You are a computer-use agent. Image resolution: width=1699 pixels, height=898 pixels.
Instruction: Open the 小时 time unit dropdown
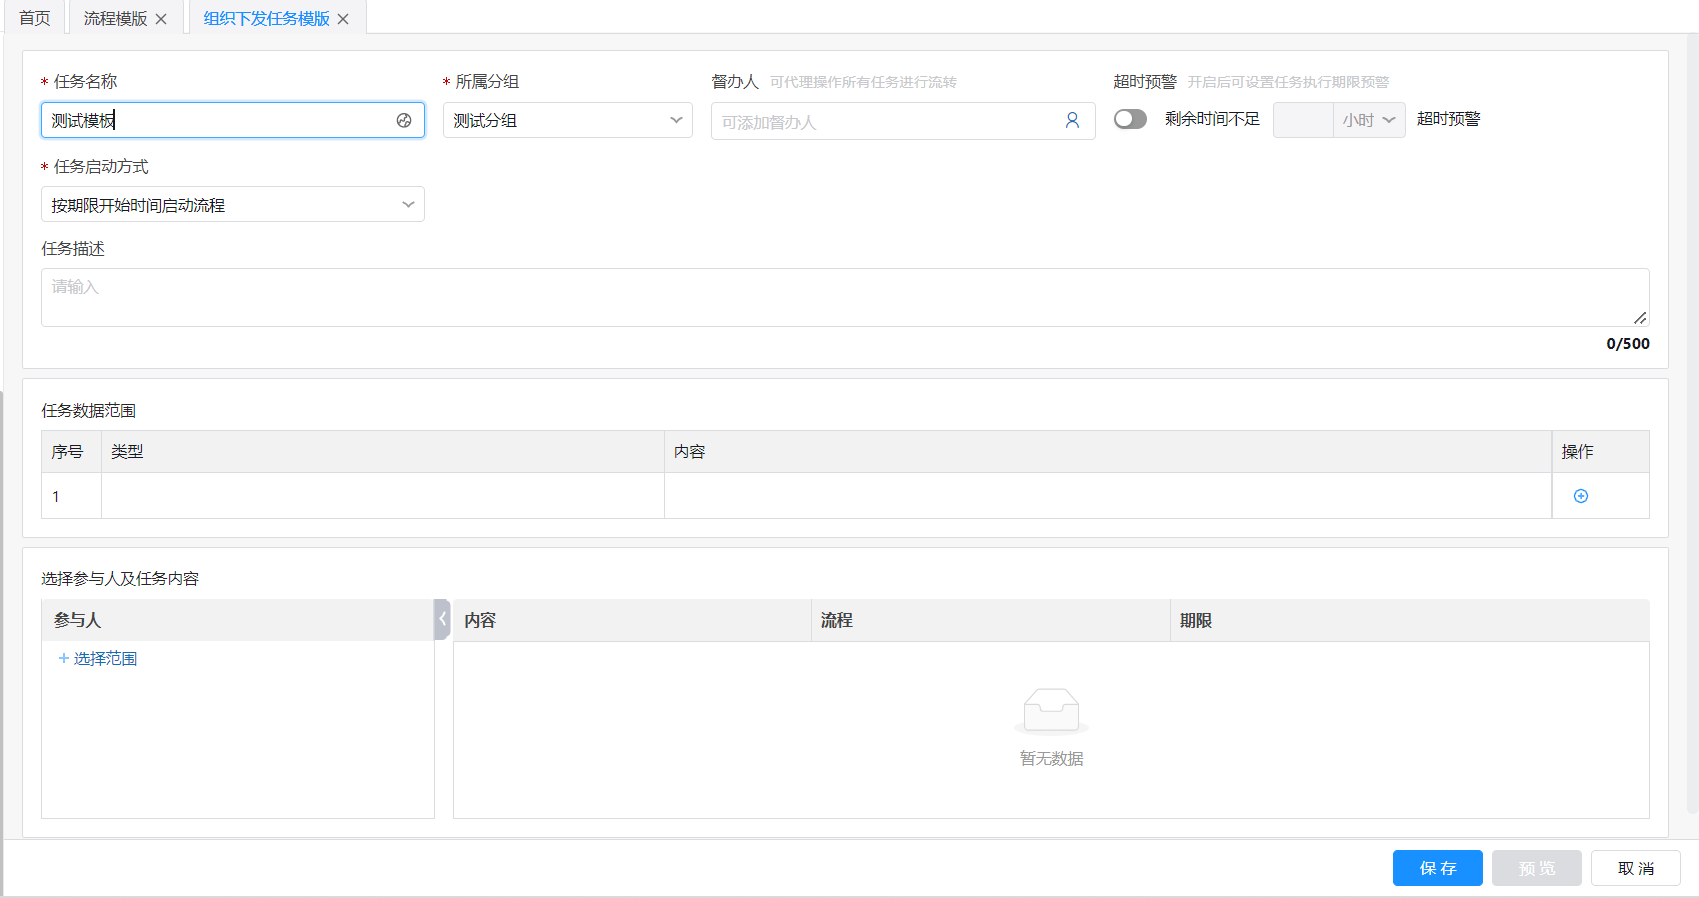pos(1368,120)
